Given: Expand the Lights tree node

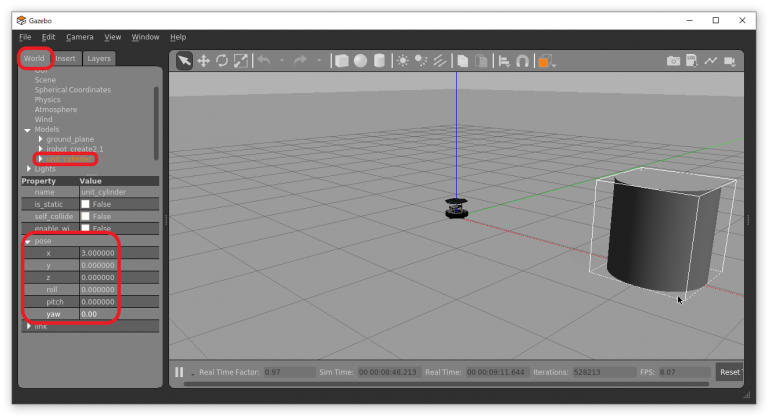Looking at the screenshot, I should (x=28, y=169).
